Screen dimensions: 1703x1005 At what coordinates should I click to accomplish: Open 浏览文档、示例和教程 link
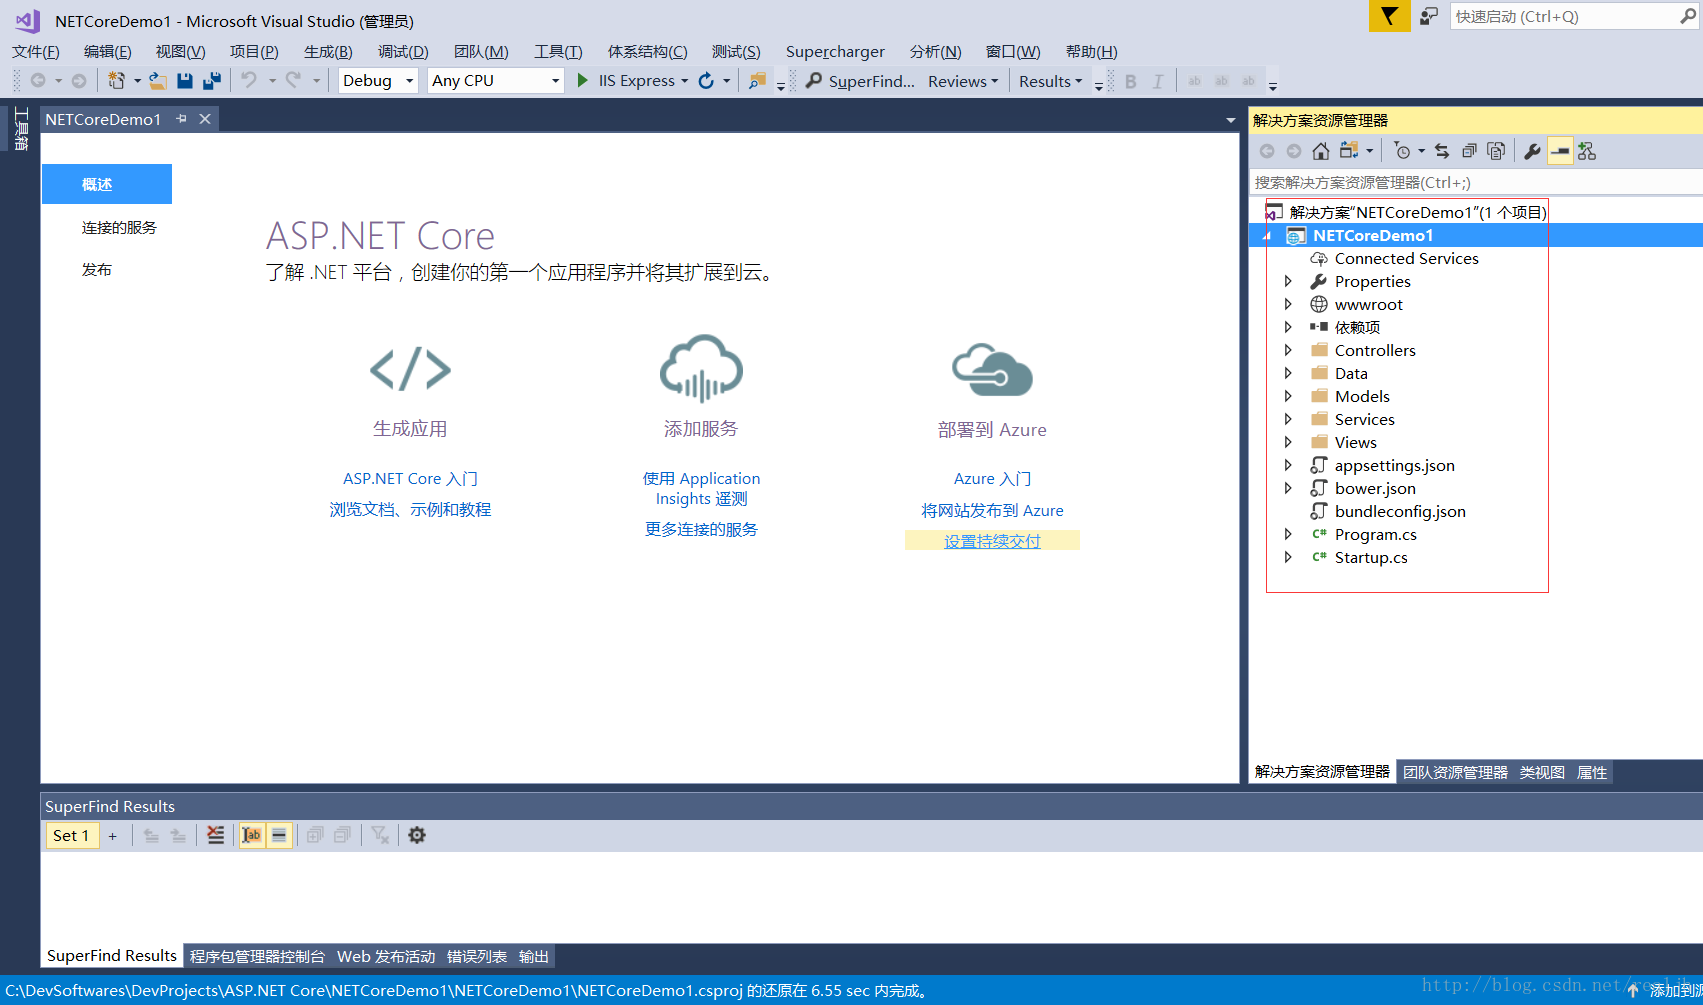[410, 509]
